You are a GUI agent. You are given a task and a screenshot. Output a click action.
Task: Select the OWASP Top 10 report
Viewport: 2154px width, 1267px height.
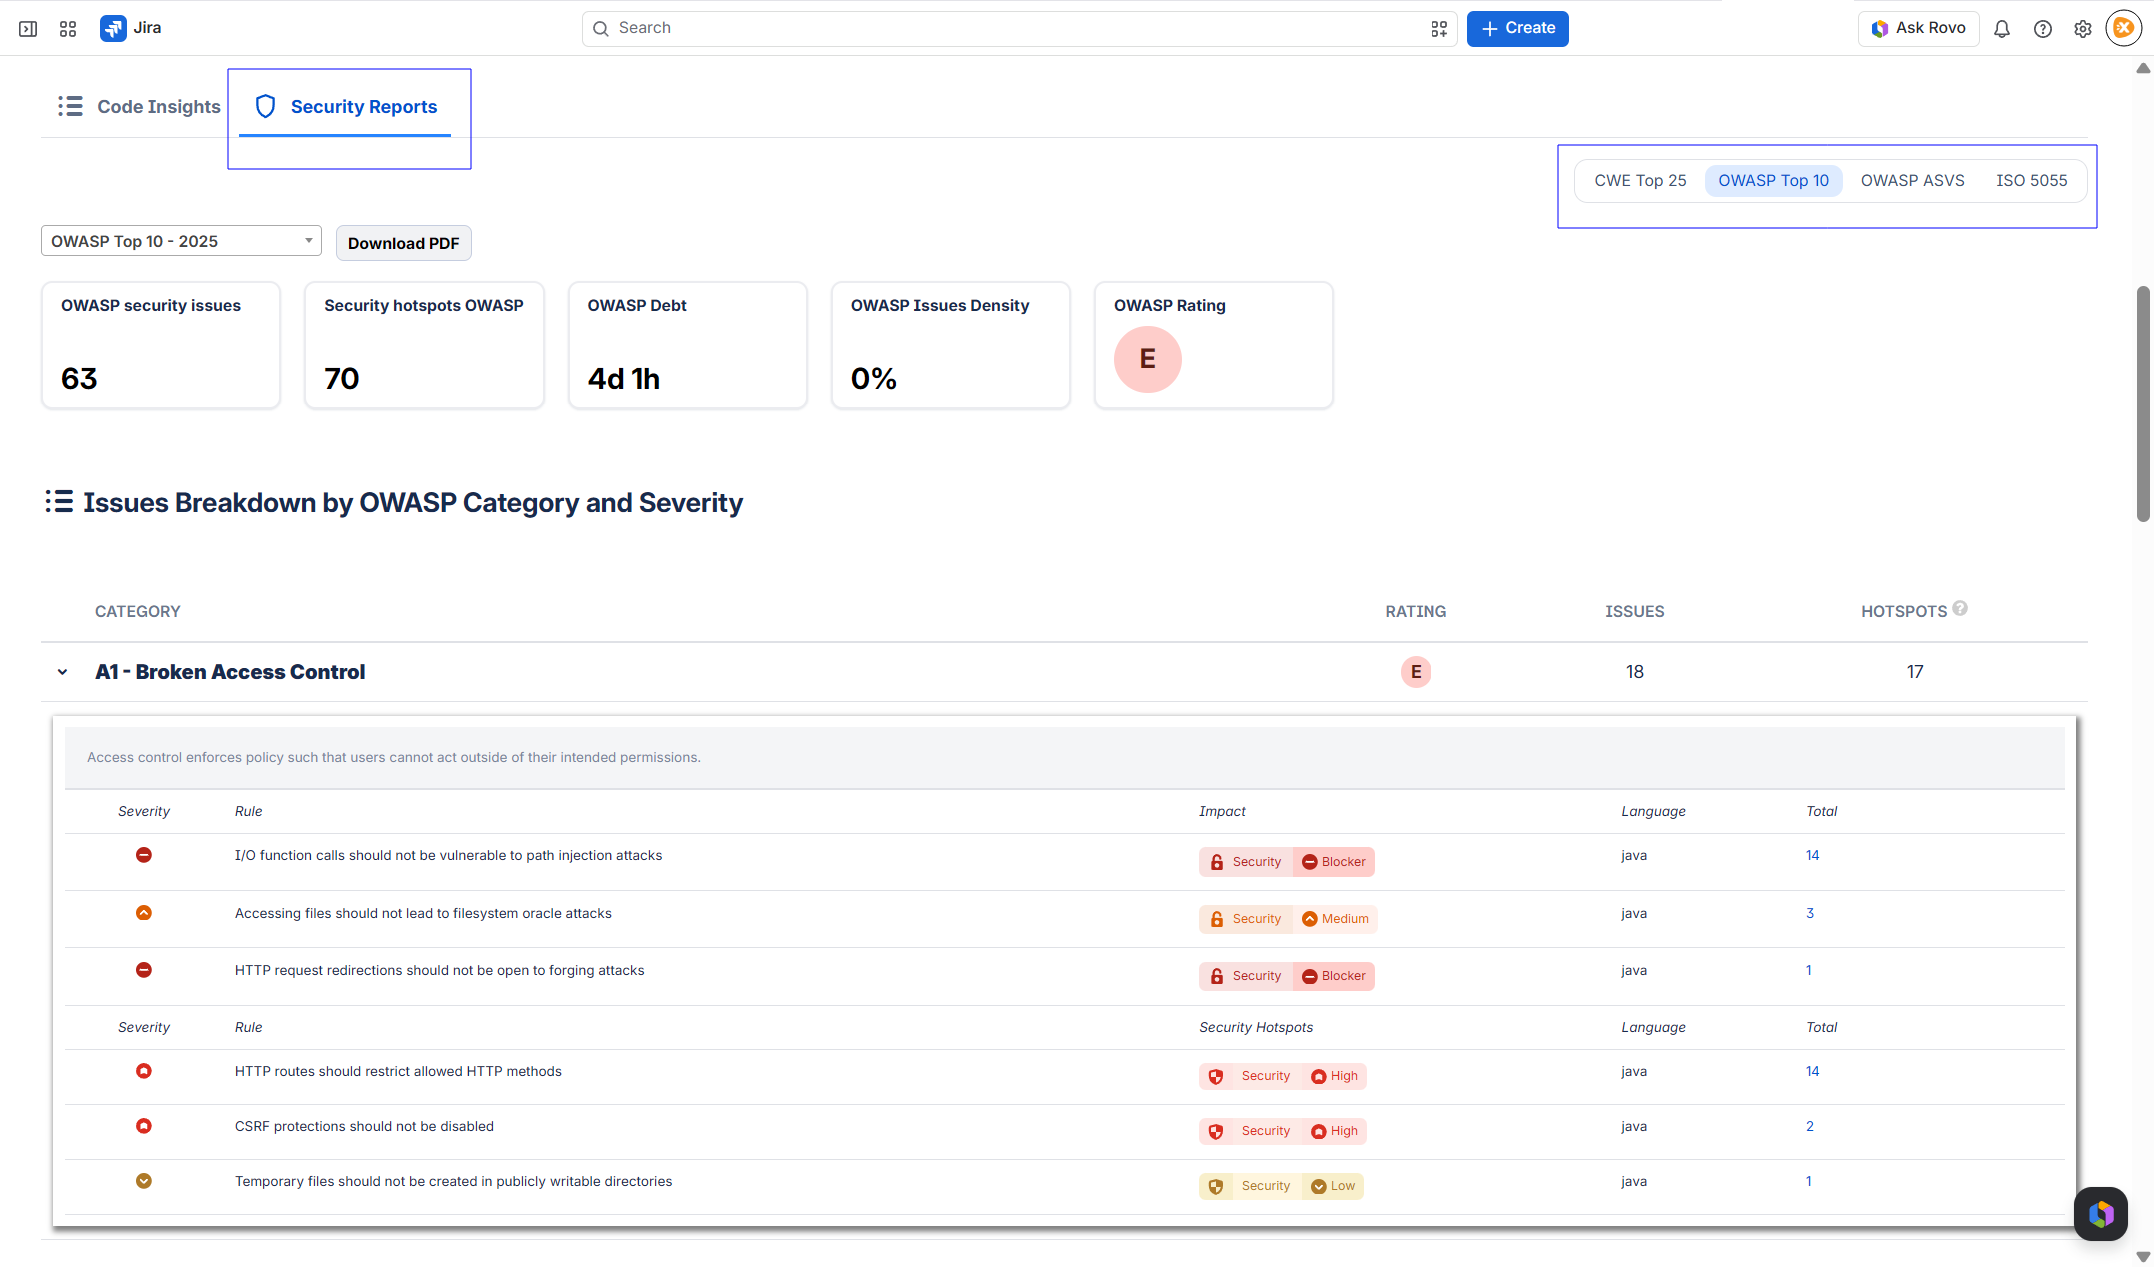pos(1773,181)
